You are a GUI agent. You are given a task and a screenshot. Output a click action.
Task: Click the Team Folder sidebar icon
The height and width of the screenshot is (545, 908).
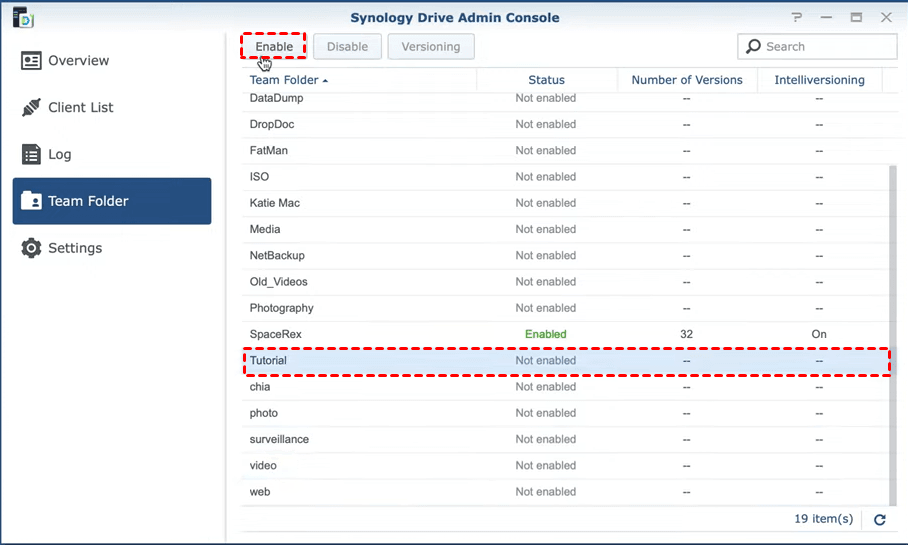tap(32, 201)
